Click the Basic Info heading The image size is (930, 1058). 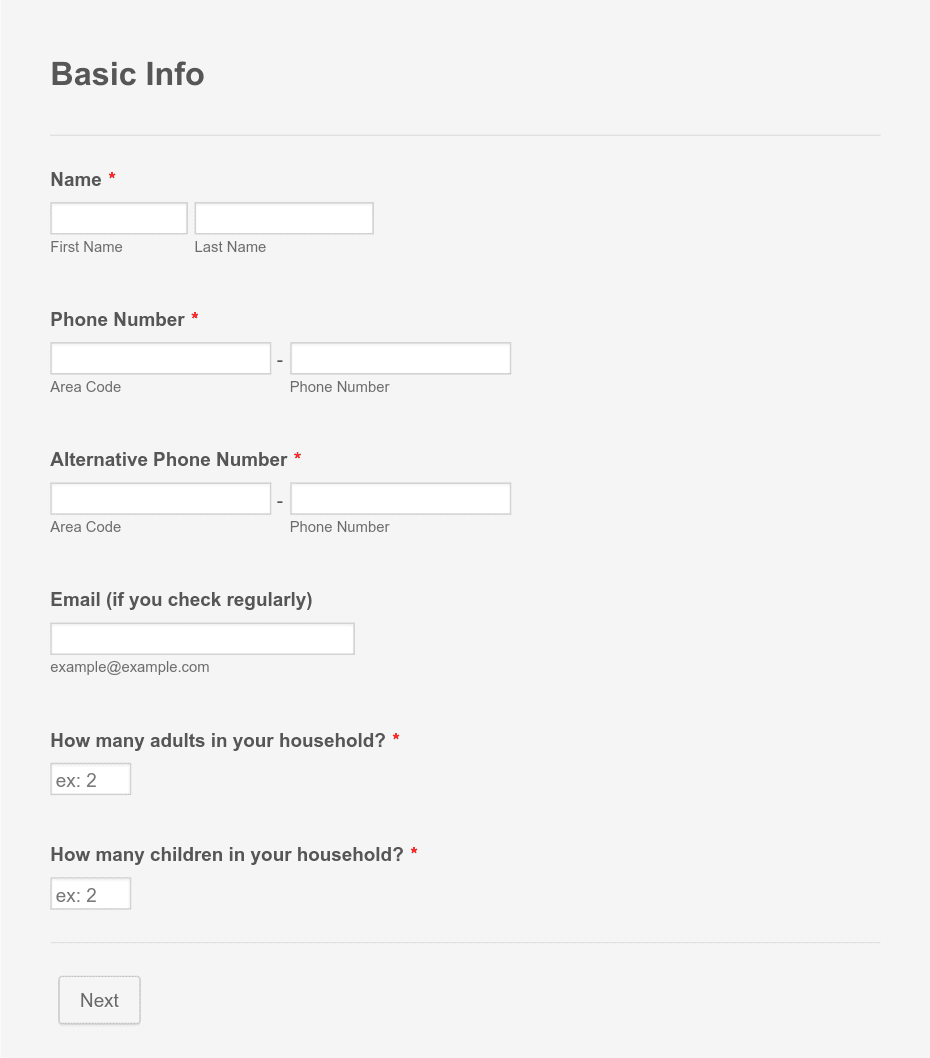click(128, 74)
